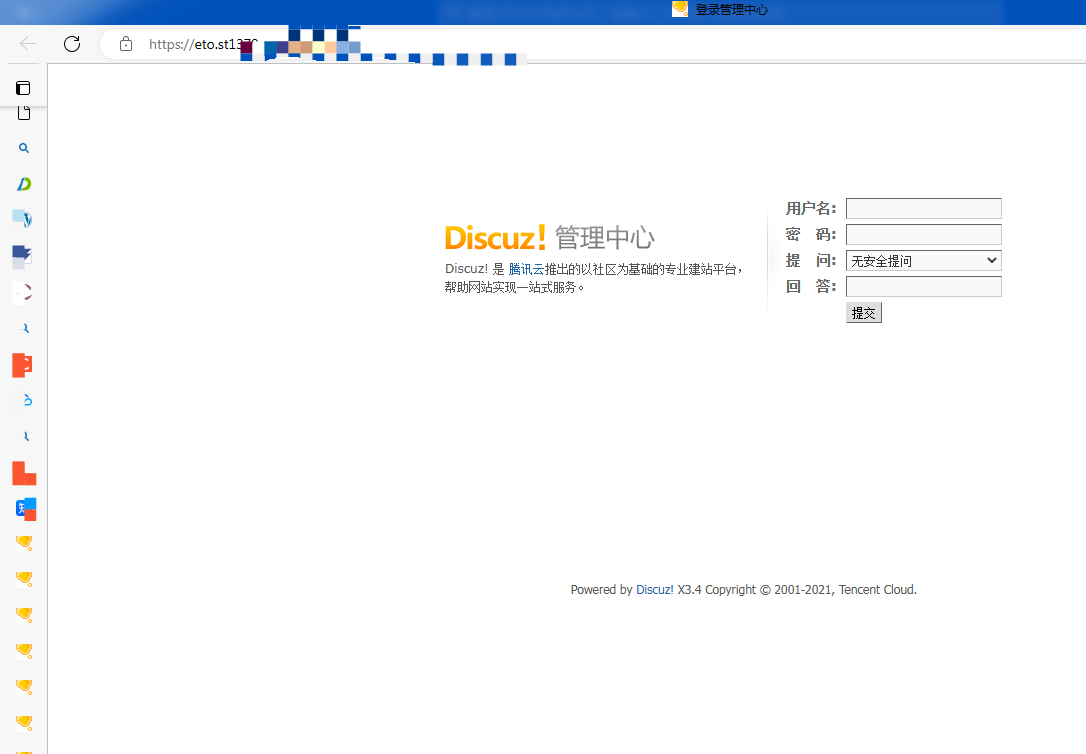Focus the 回答 answer field

(x=923, y=287)
